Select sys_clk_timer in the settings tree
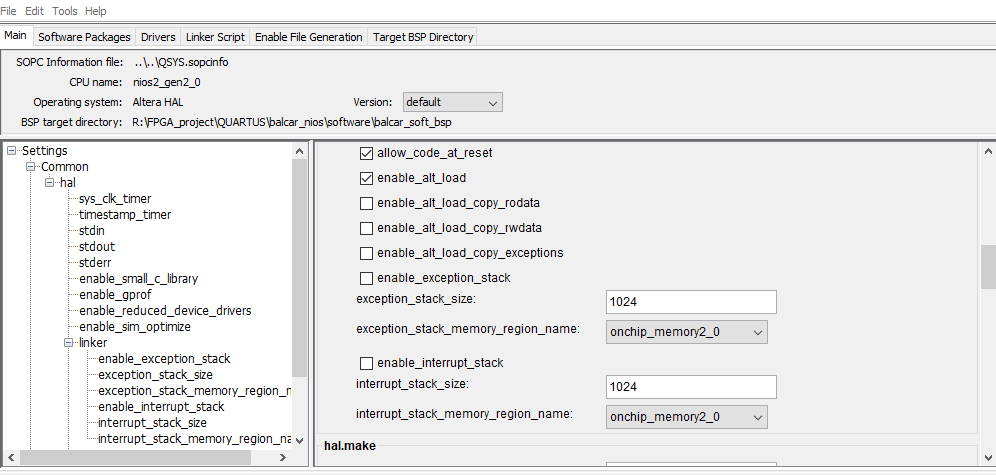The height and width of the screenshot is (475, 996). (x=115, y=199)
